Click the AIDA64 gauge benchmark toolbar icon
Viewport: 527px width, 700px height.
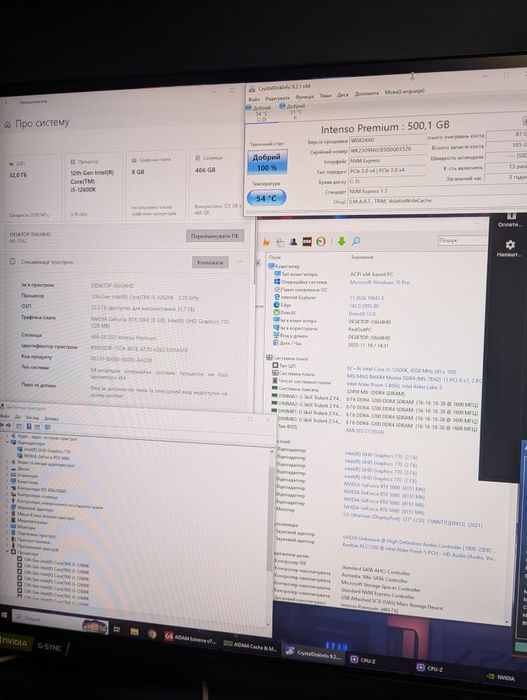coord(321,242)
